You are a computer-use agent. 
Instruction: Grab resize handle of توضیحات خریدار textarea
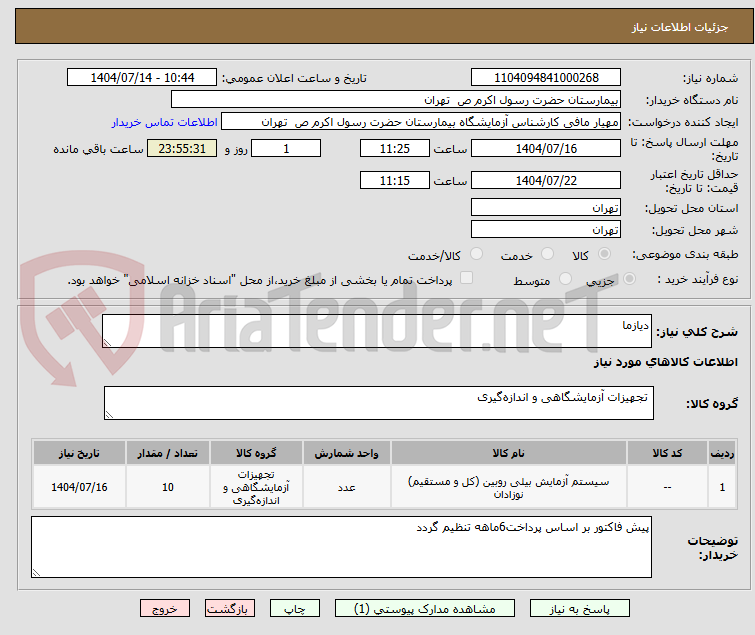[x=36, y=573]
